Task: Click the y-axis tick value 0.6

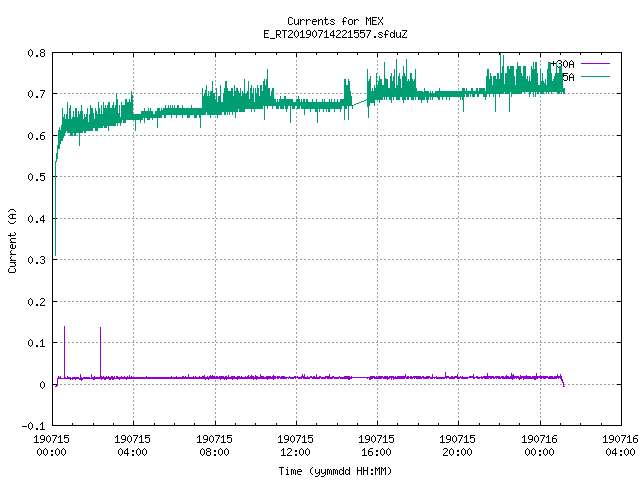Action: click(x=36, y=136)
